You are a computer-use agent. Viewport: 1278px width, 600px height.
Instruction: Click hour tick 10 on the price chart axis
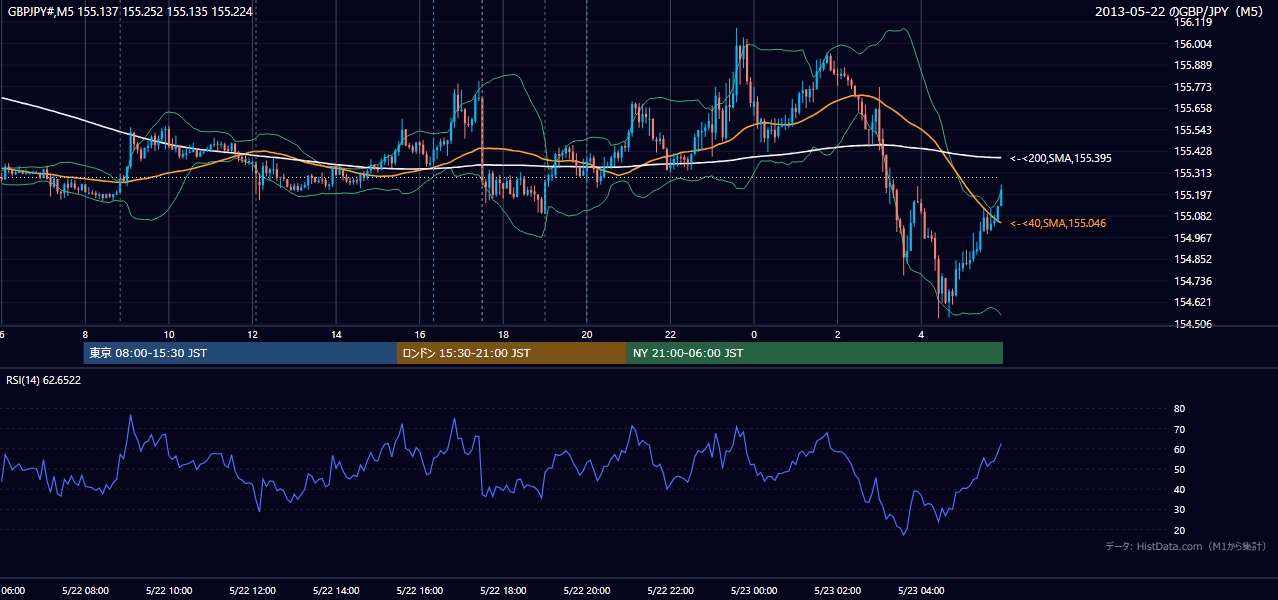pos(169,334)
